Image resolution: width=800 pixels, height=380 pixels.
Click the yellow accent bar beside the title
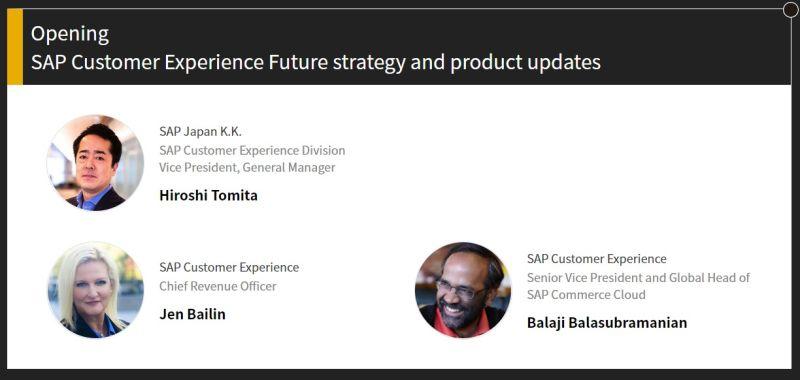tap(15, 47)
